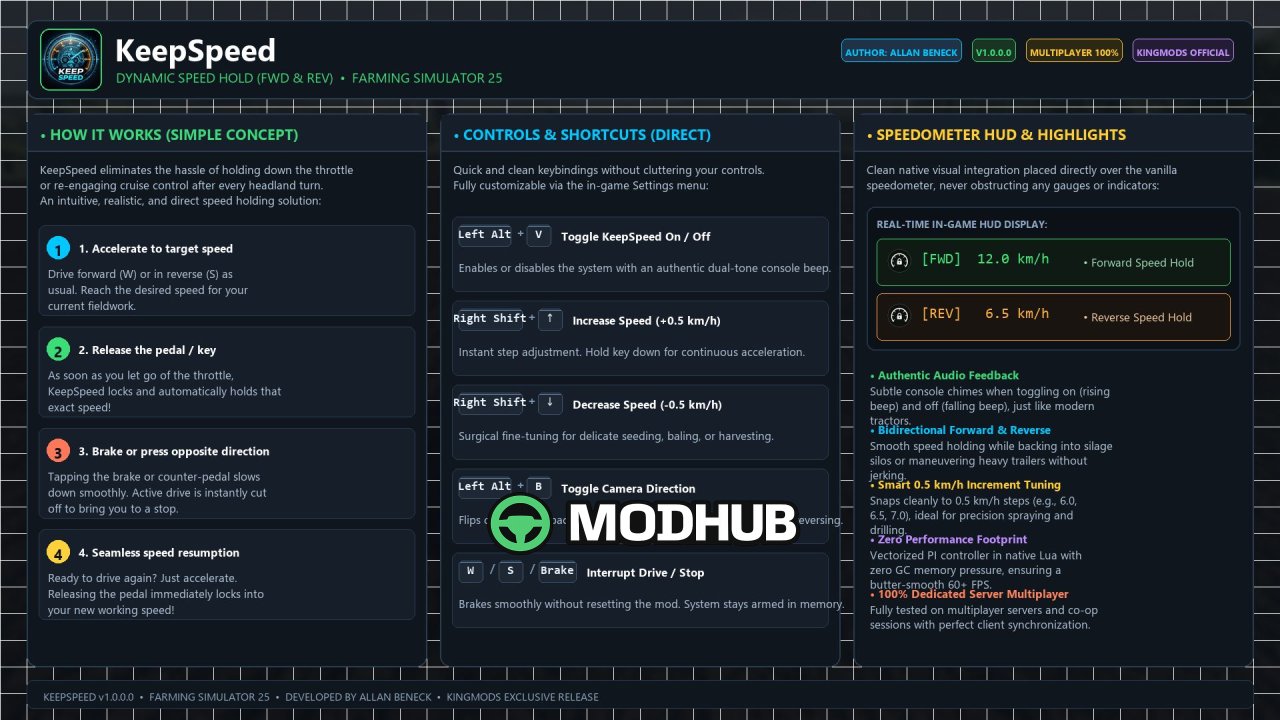Click the Left Alt keycap beside the B key
1280x720 pixels.
[x=485, y=488]
